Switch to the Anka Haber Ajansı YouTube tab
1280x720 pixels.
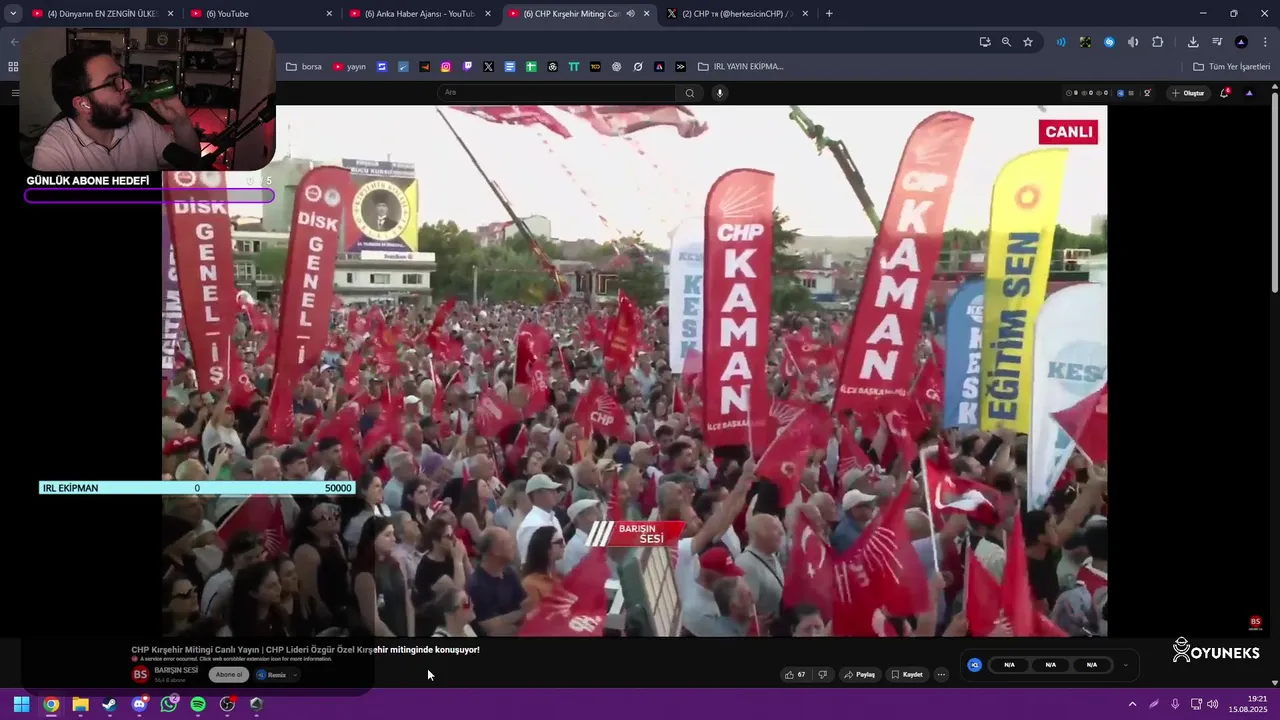(x=420, y=14)
